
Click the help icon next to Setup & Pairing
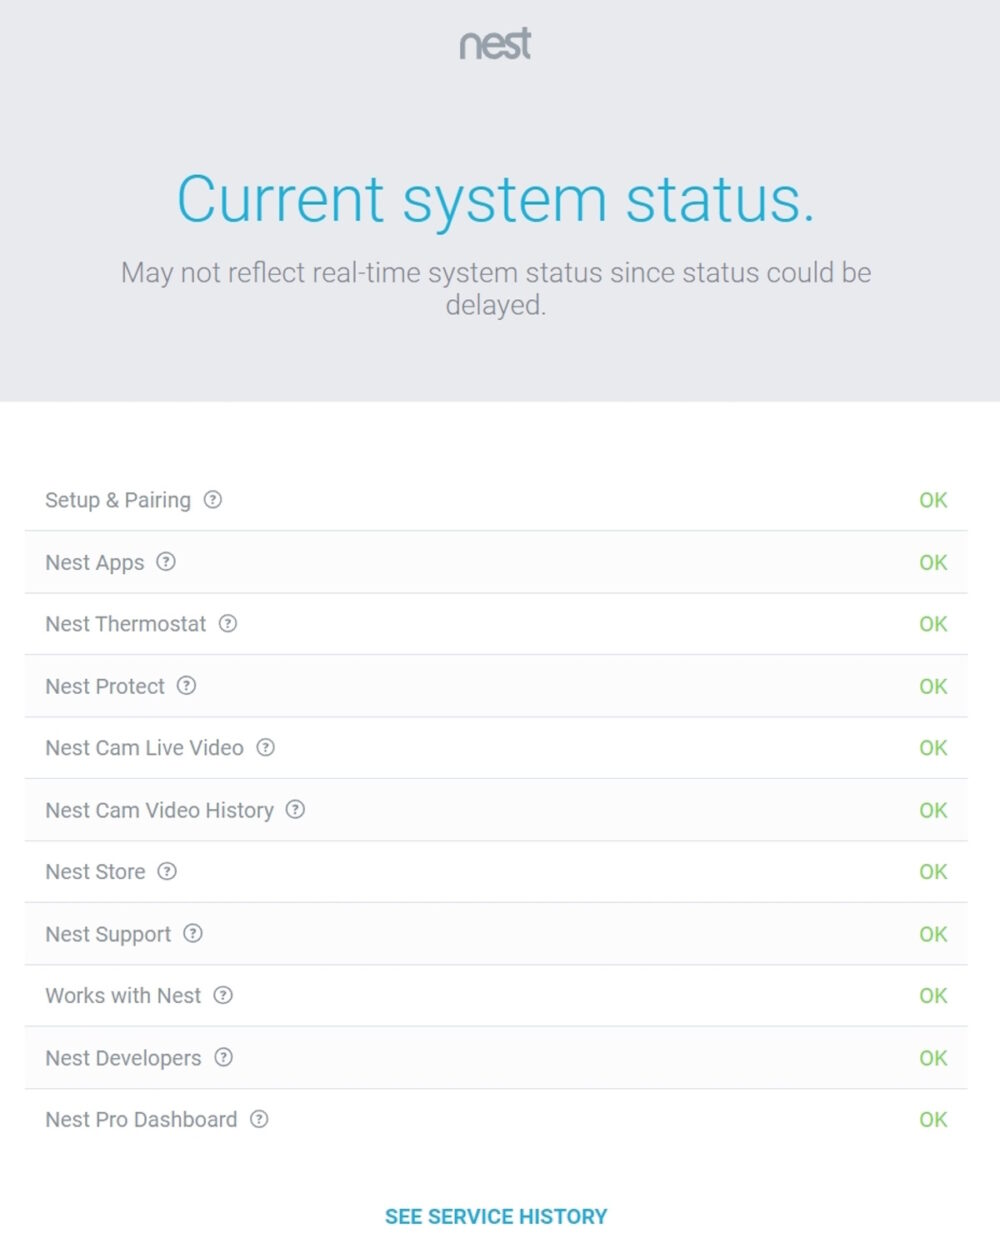[213, 500]
